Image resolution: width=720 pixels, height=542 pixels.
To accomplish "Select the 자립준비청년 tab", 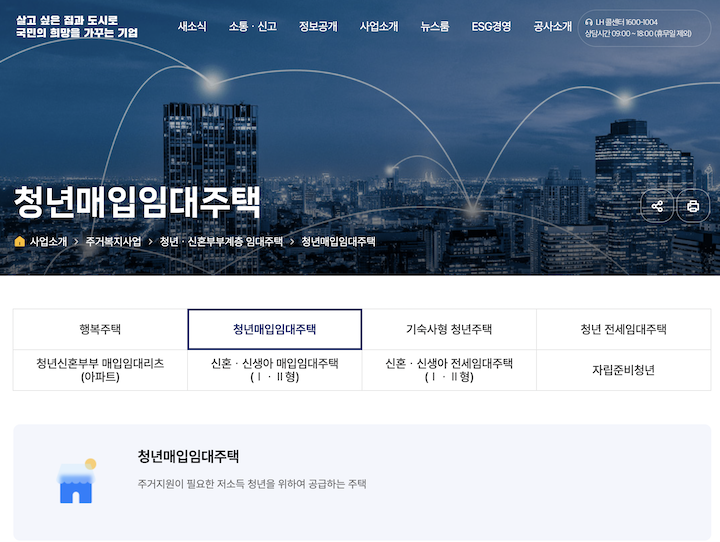I will pos(624,370).
